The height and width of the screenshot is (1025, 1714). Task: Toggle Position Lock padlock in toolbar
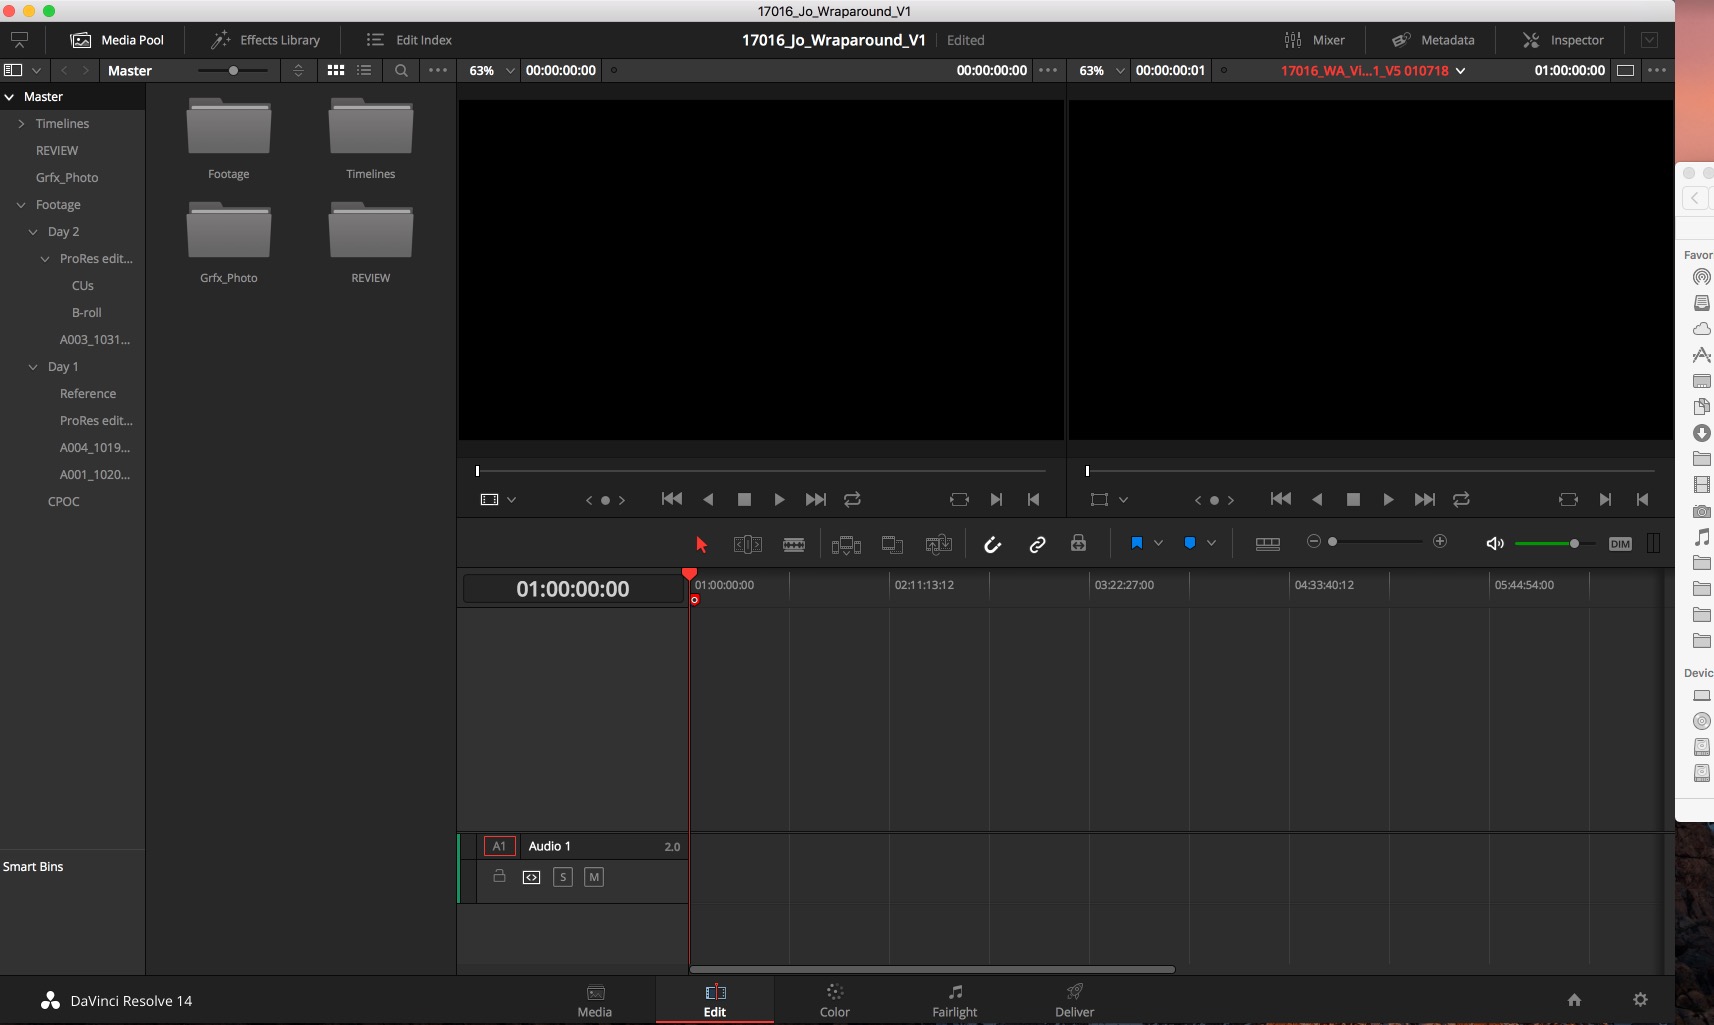pos(1078,543)
